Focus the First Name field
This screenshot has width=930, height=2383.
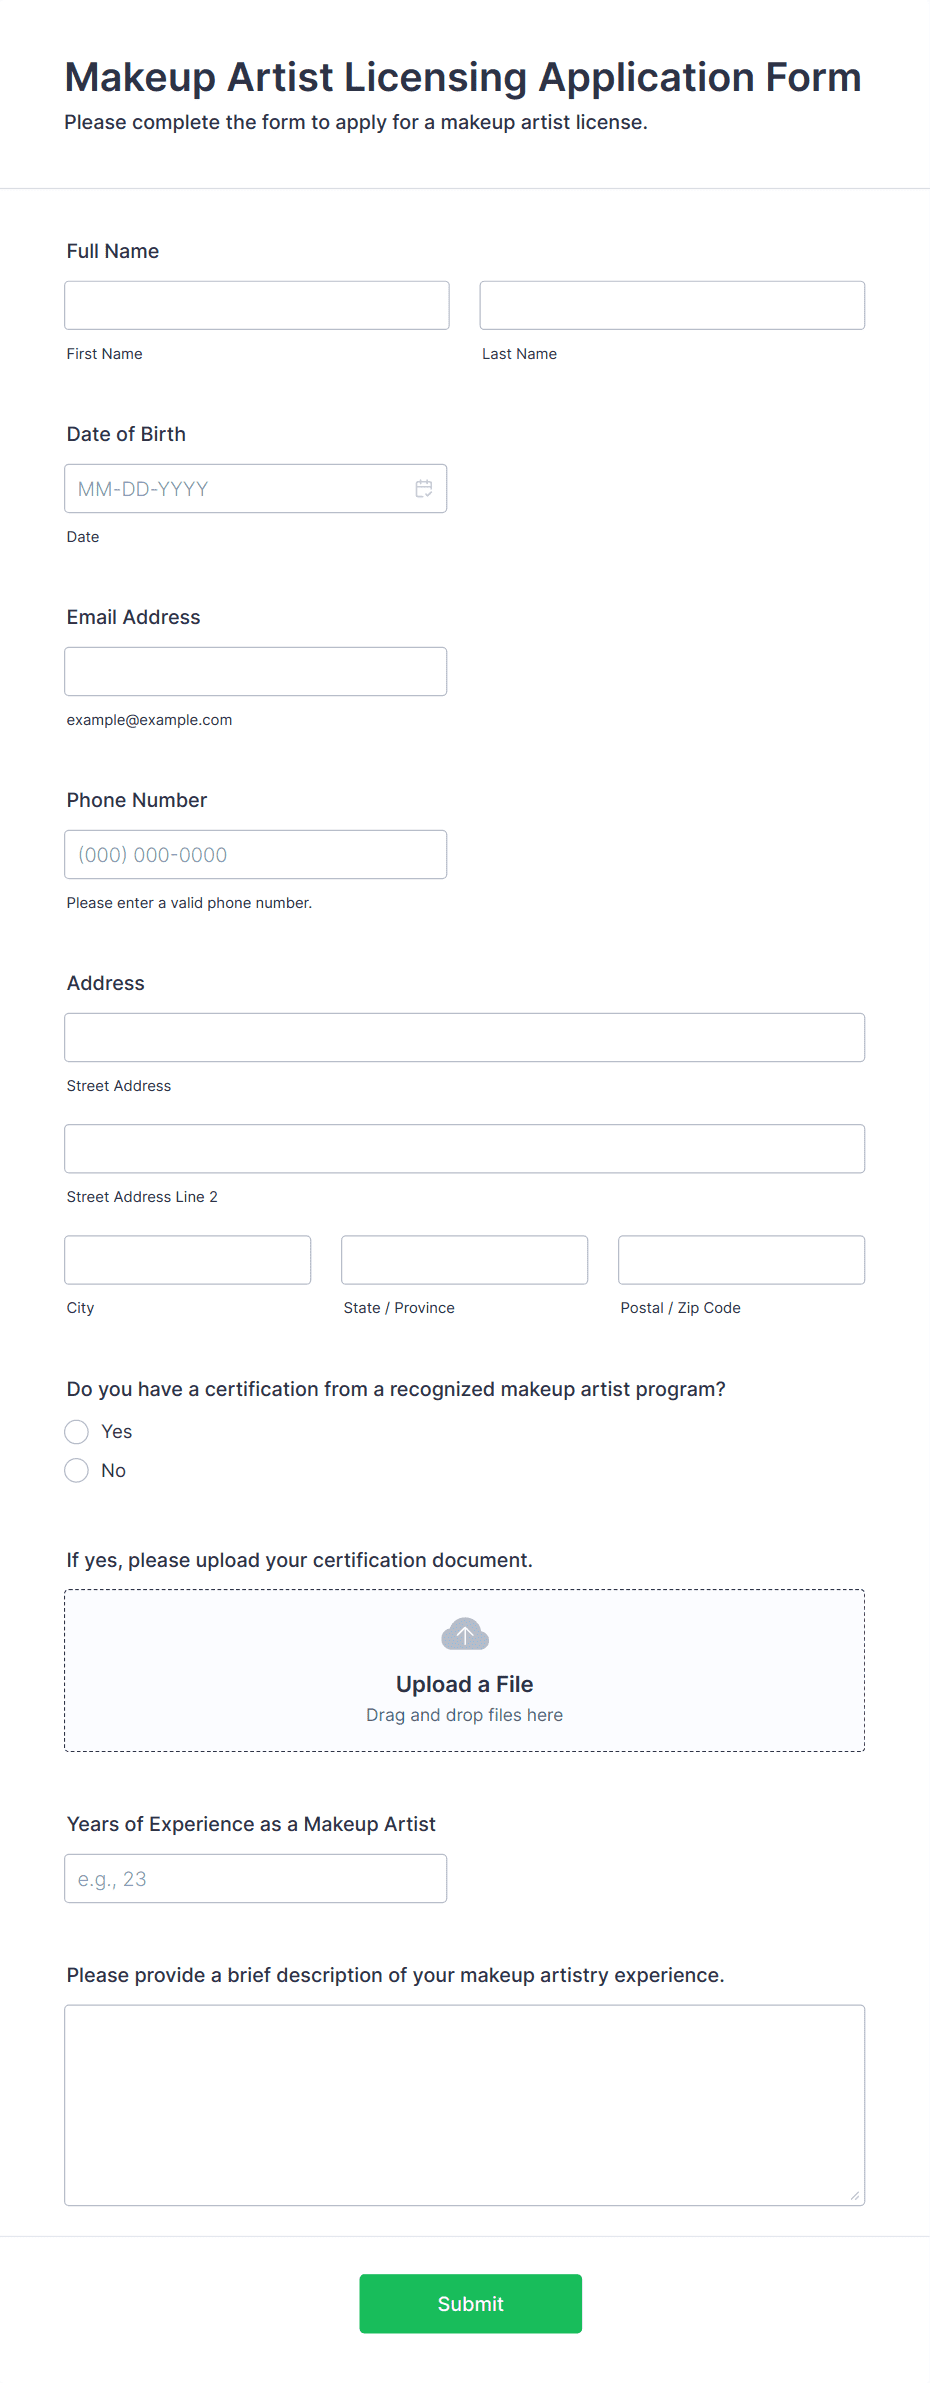(257, 305)
